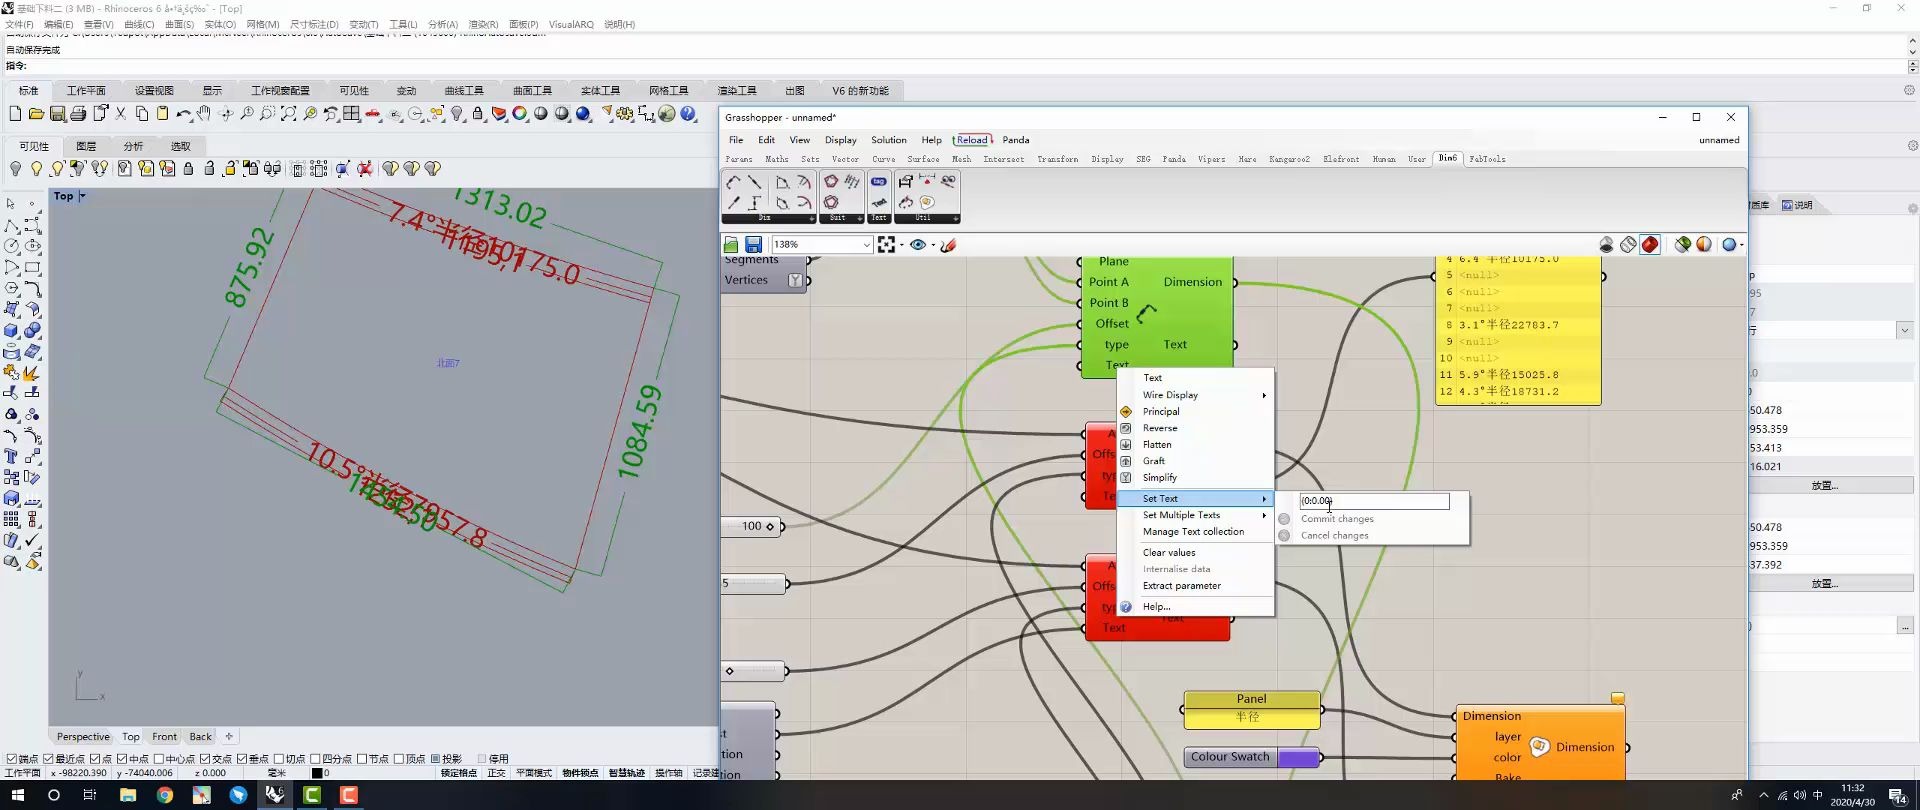Click the Print icon in Rhino toolbar
The height and width of the screenshot is (810, 1920).
[78, 114]
